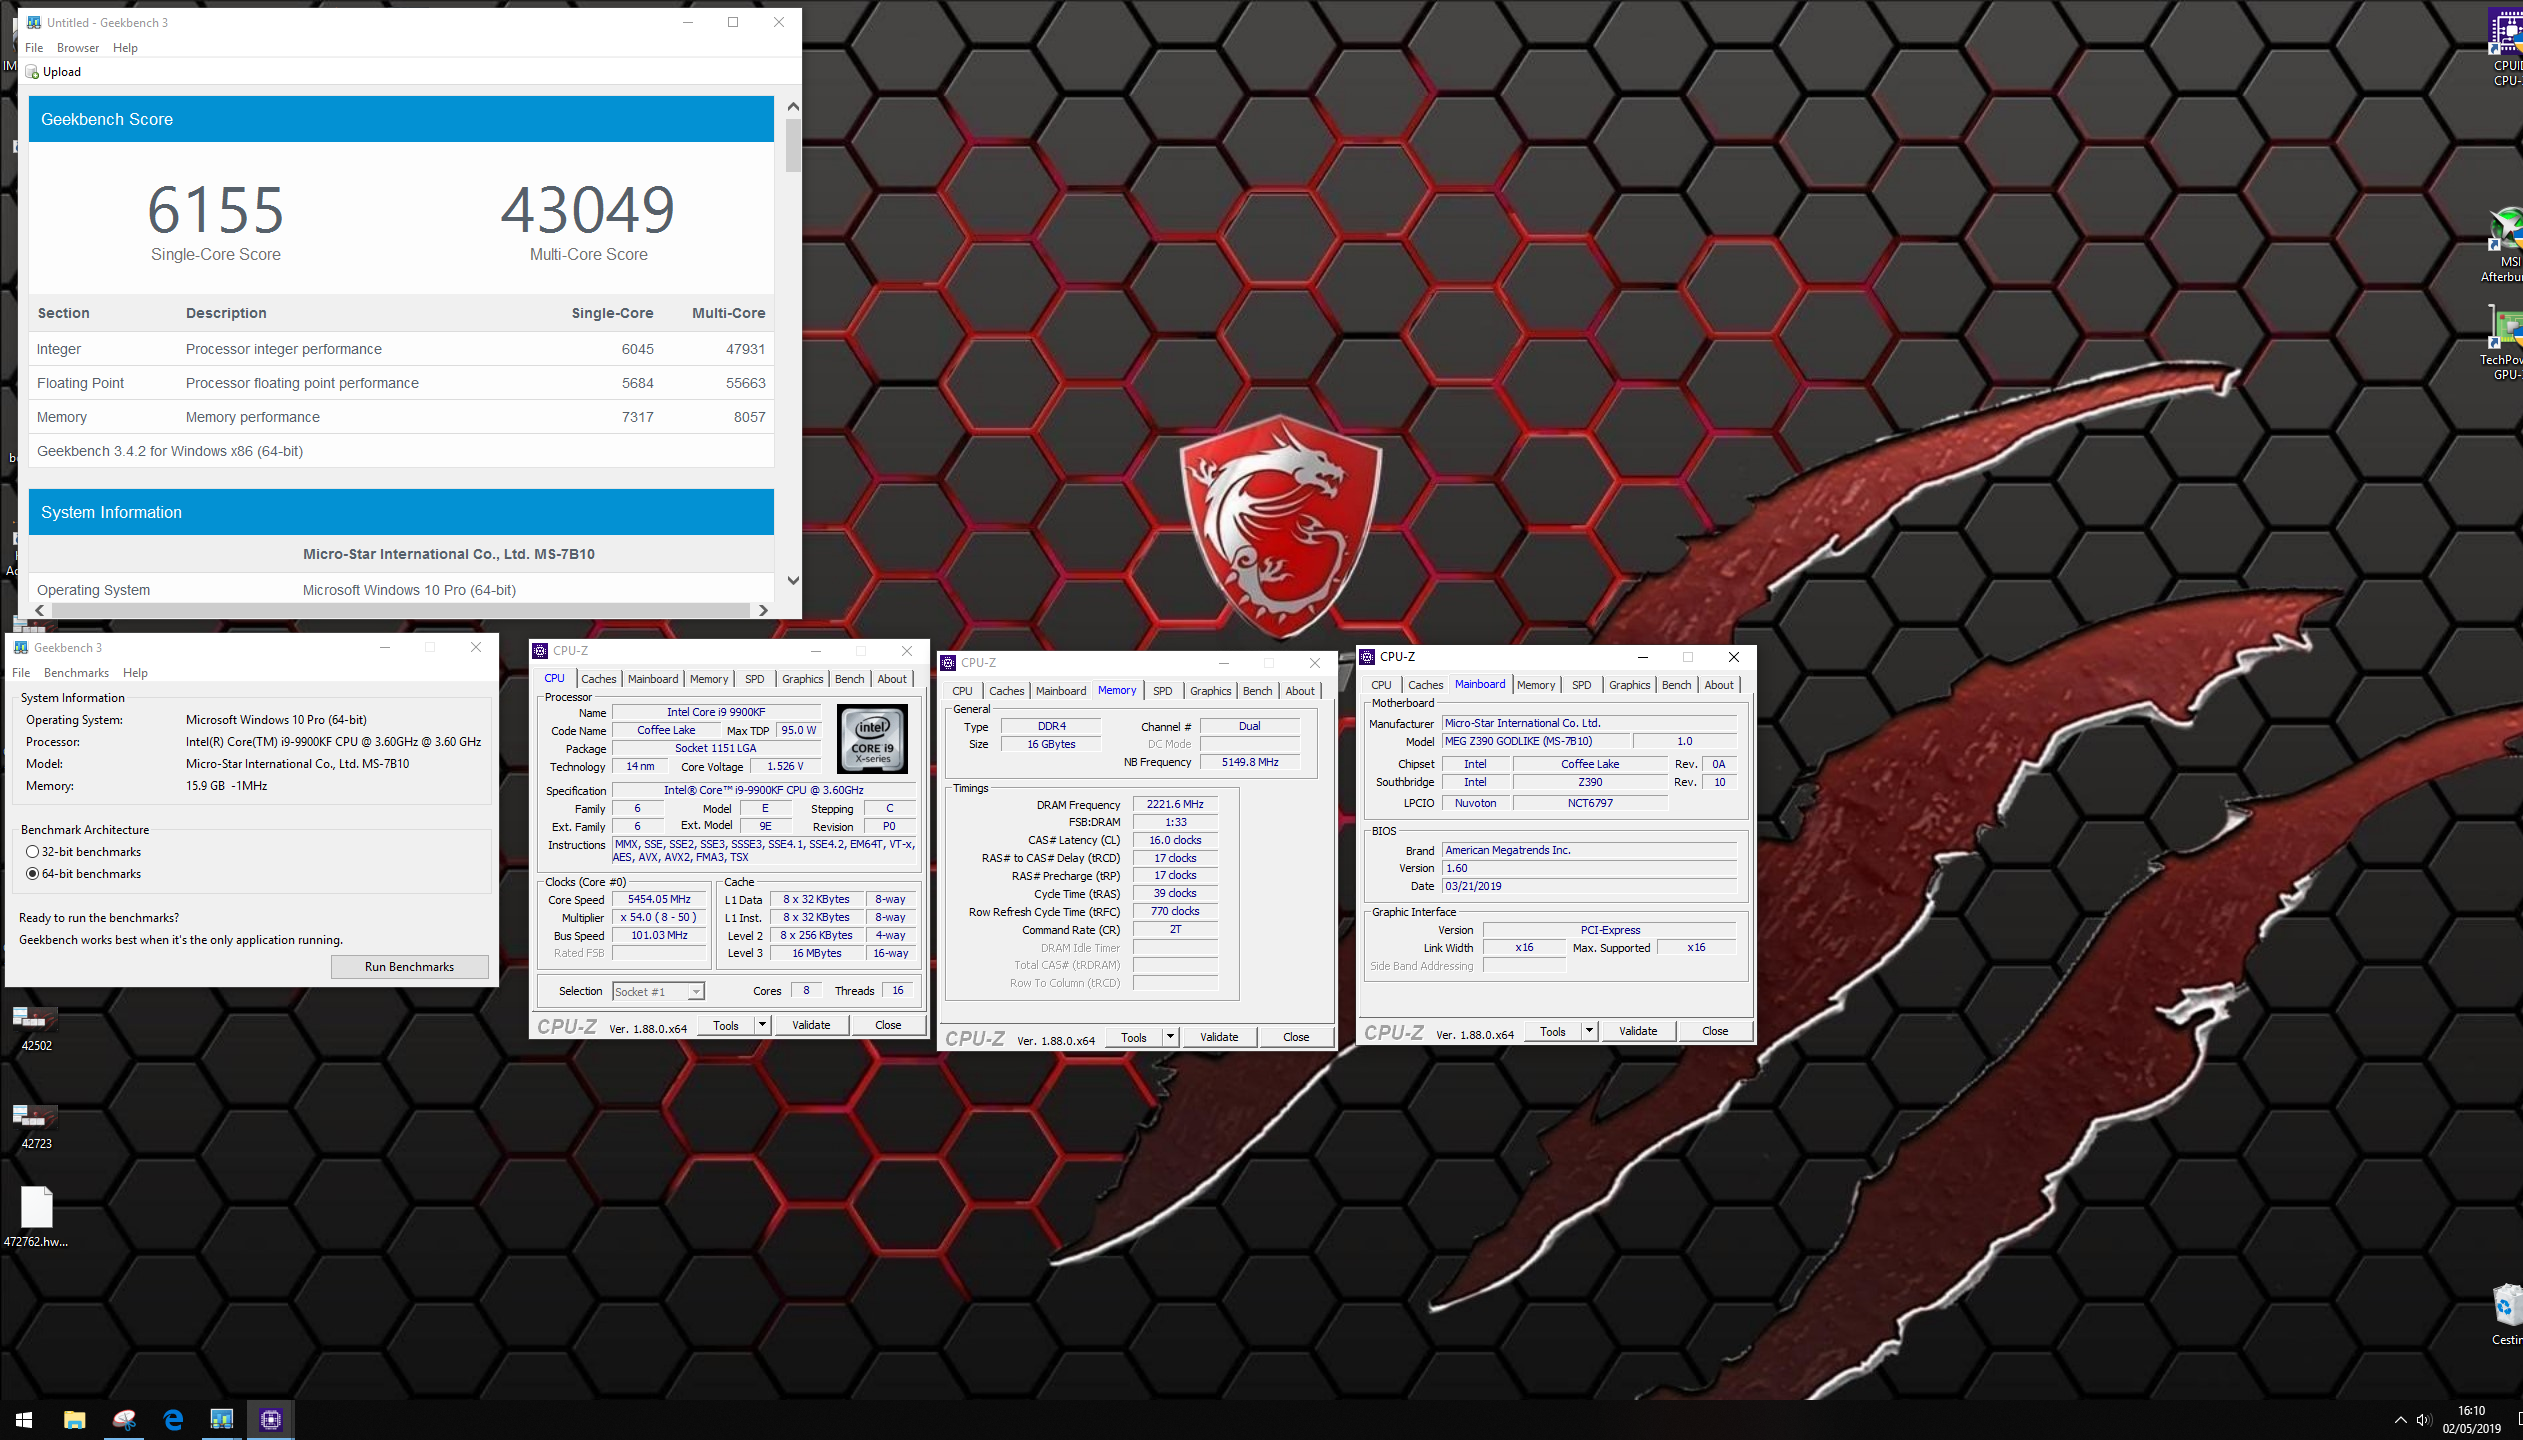Click the CPU-Z title icon of CPU window
The height and width of the screenshot is (1440, 2523).
540,651
